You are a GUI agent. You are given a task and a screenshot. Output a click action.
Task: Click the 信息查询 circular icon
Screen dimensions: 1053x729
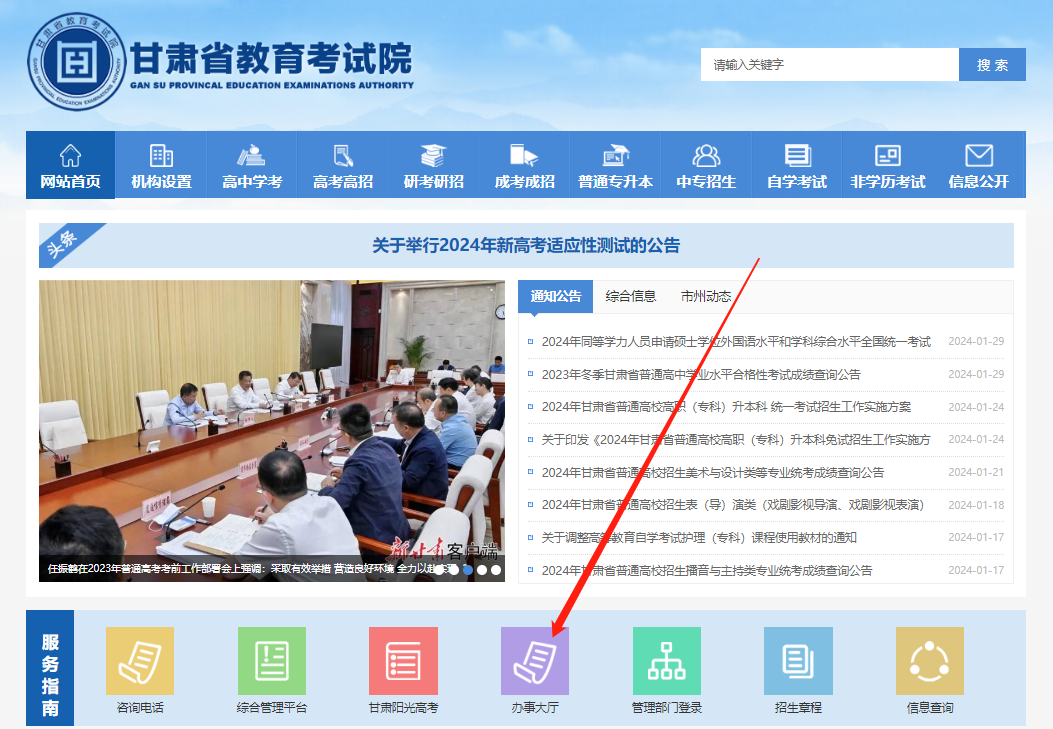(x=929, y=661)
